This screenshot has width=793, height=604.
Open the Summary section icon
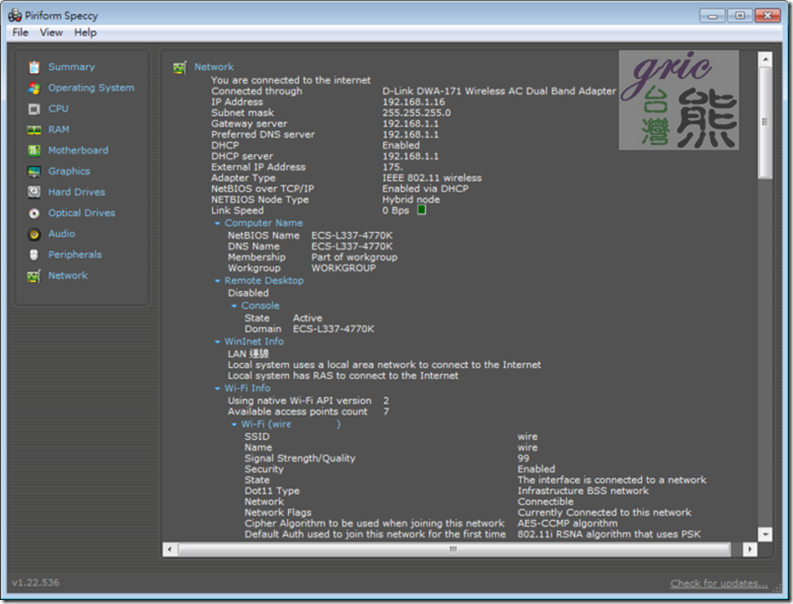[x=34, y=67]
